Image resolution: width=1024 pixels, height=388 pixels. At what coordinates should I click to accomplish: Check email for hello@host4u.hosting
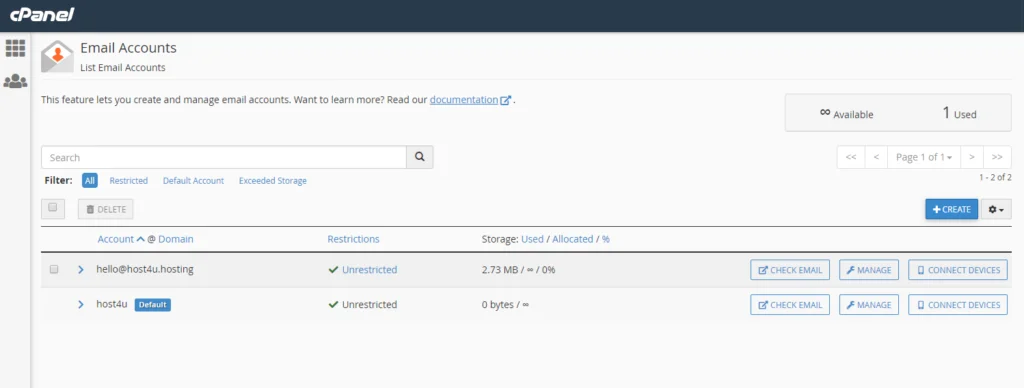[x=790, y=270]
